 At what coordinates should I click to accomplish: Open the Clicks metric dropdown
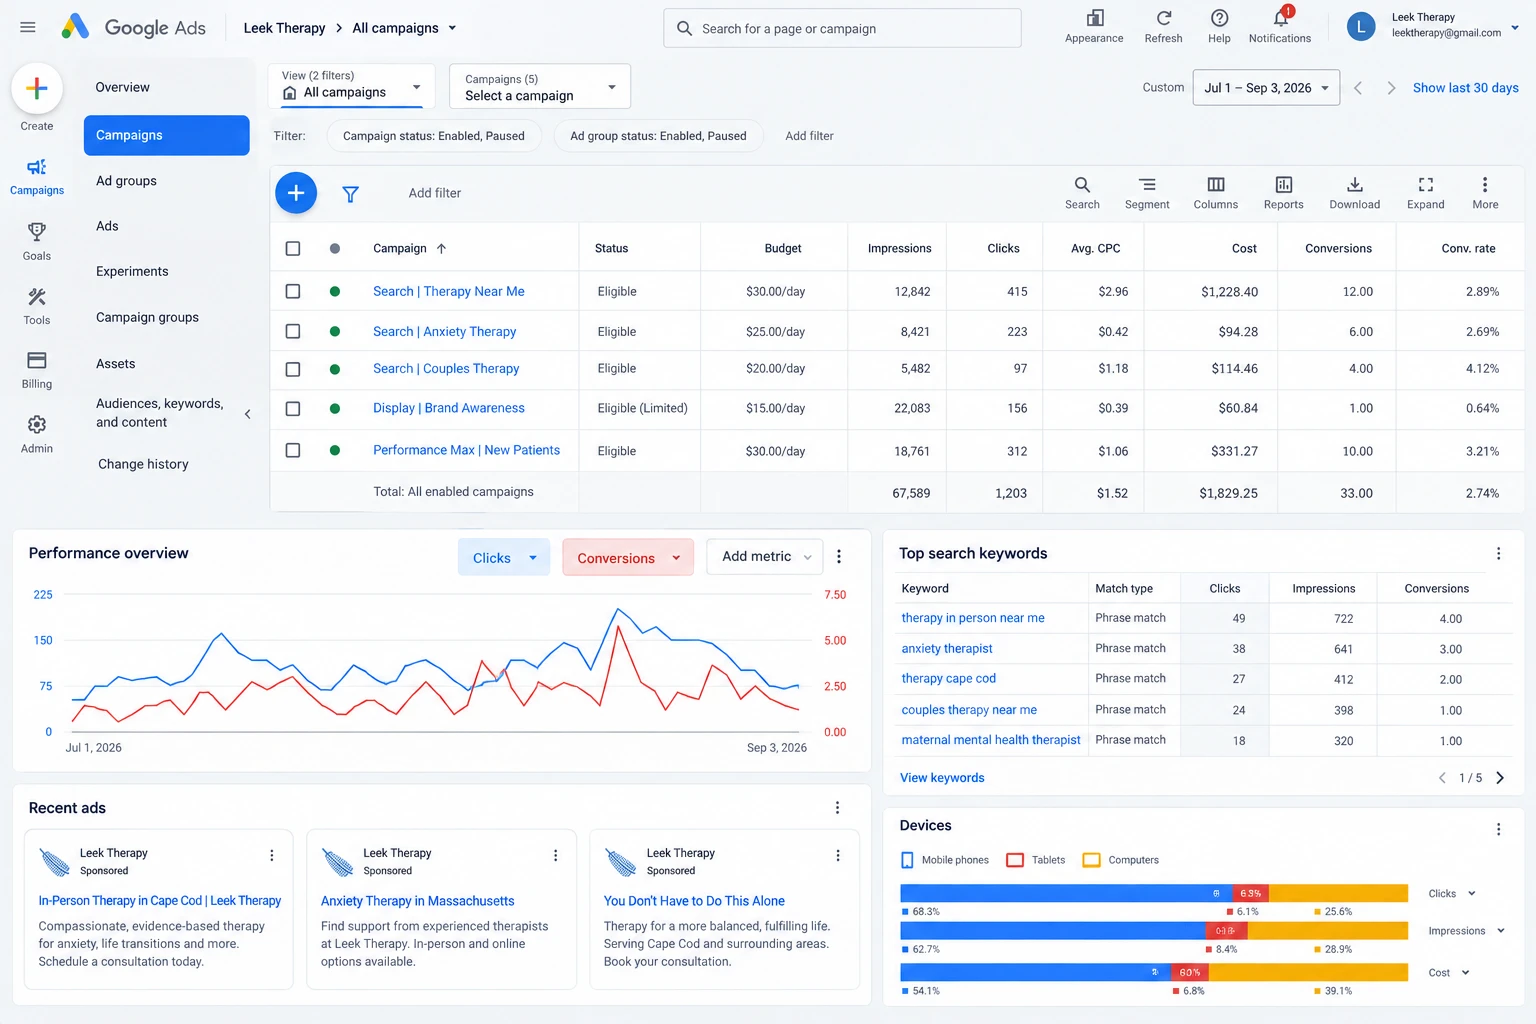504,557
